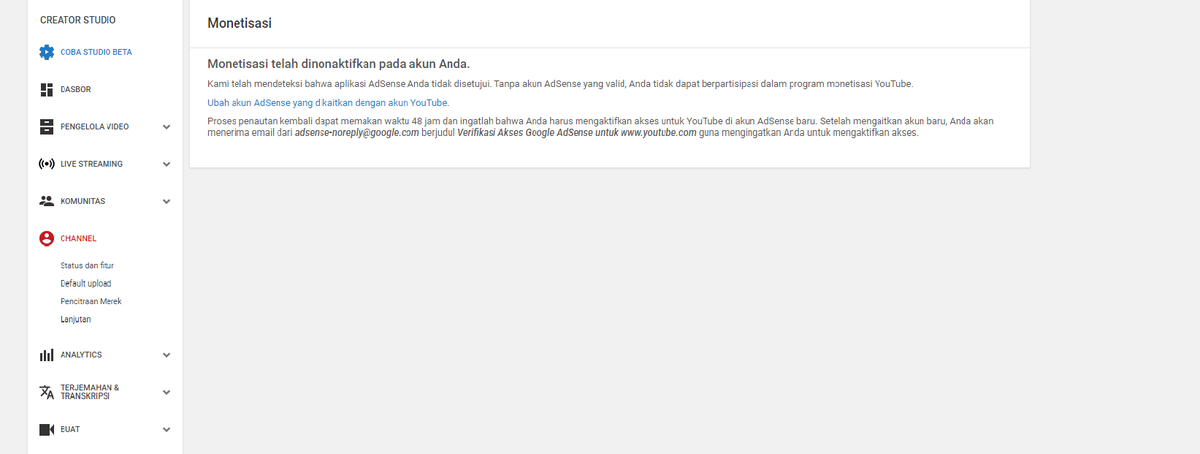1200x454 pixels.
Task: Click the Coba Studio Beta gear icon
Action: point(46,52)
